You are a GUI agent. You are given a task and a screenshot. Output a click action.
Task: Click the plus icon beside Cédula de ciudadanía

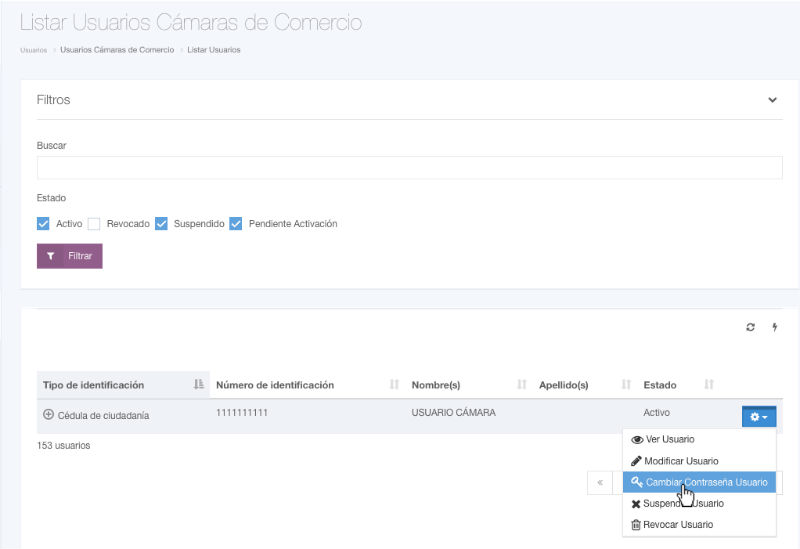click(x=48, y=415)
